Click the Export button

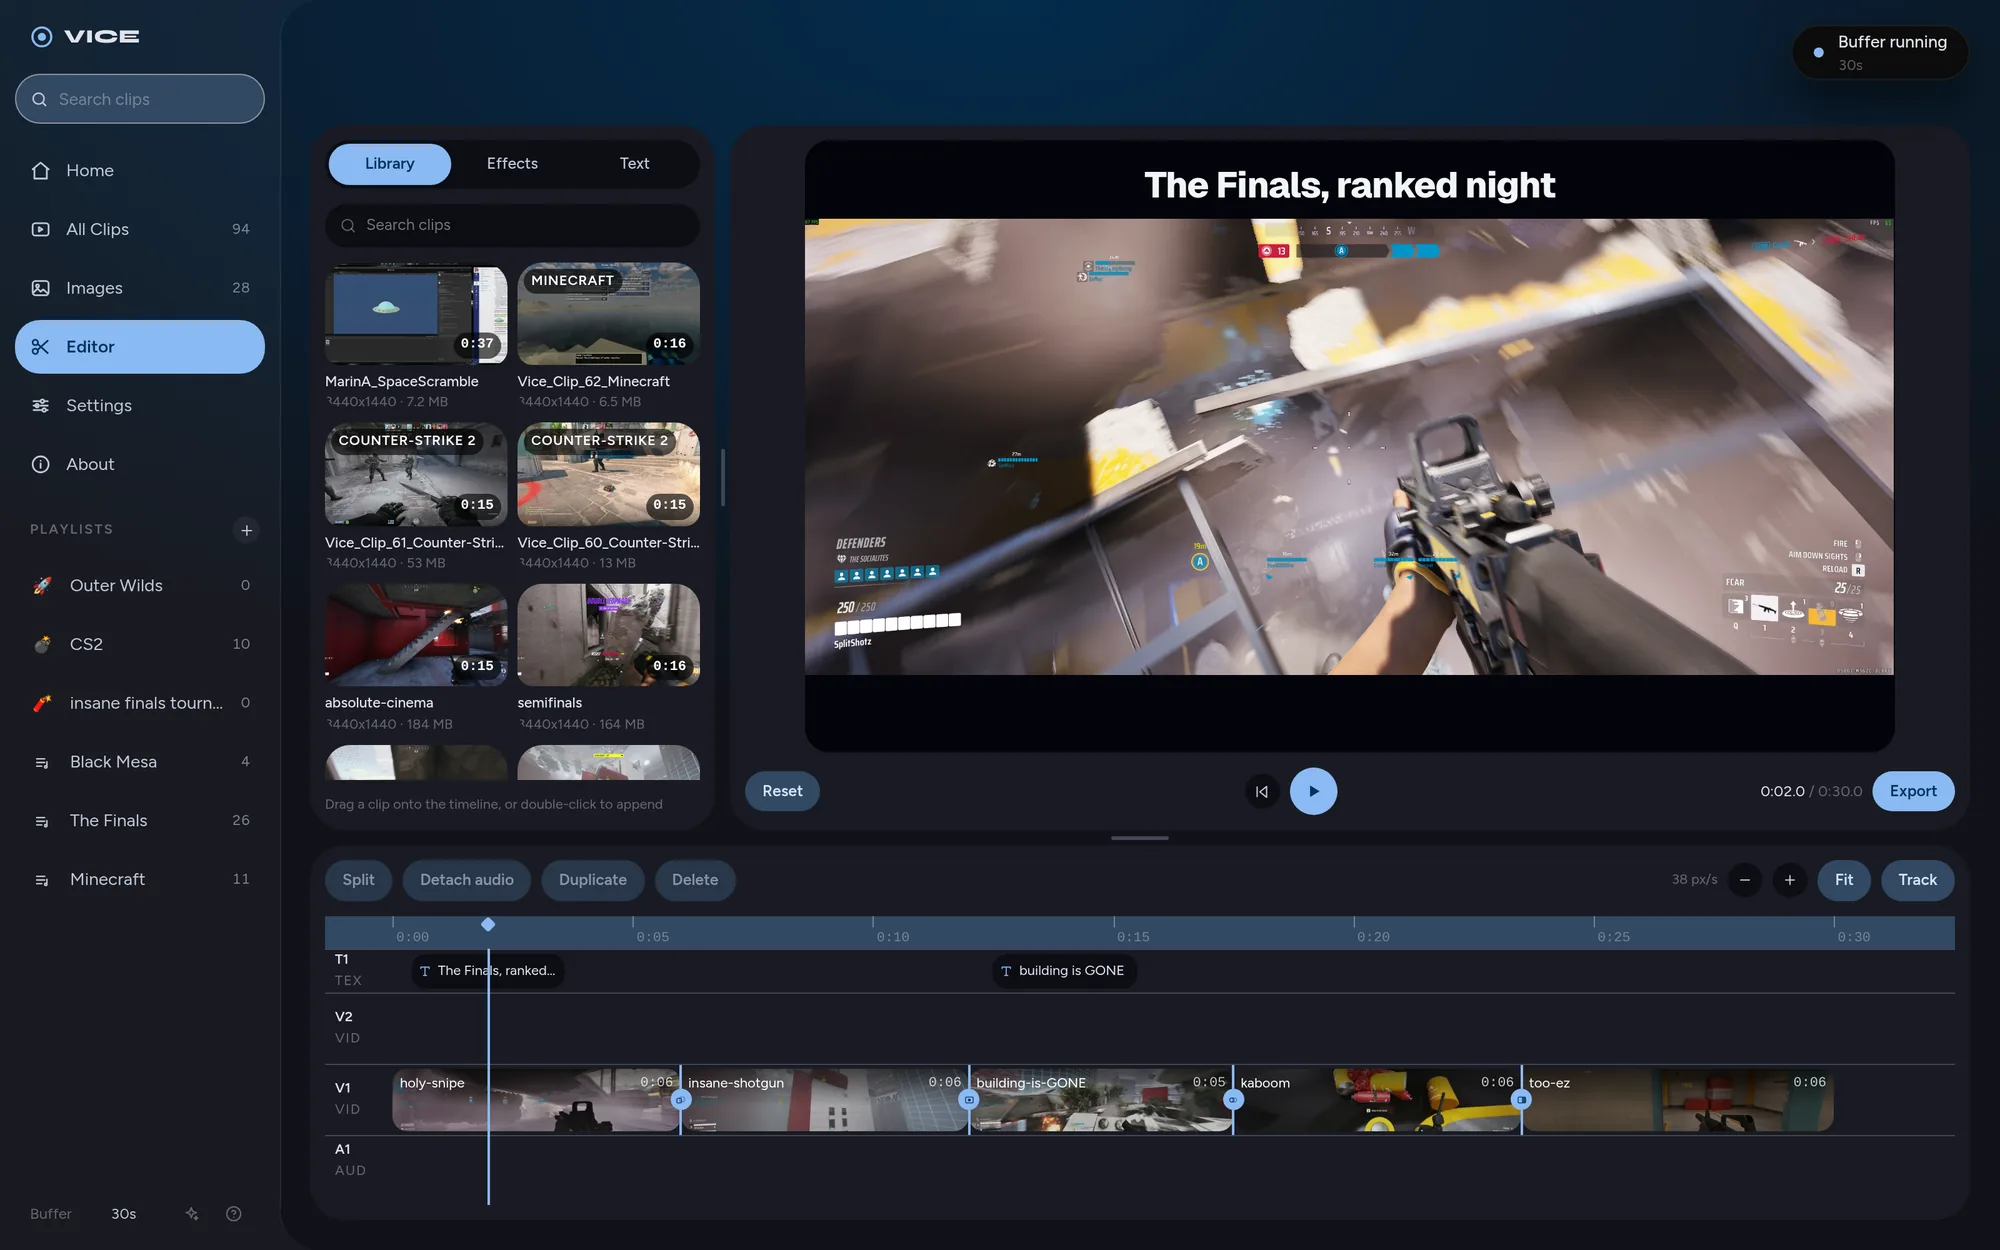(x=1913, y=791)
